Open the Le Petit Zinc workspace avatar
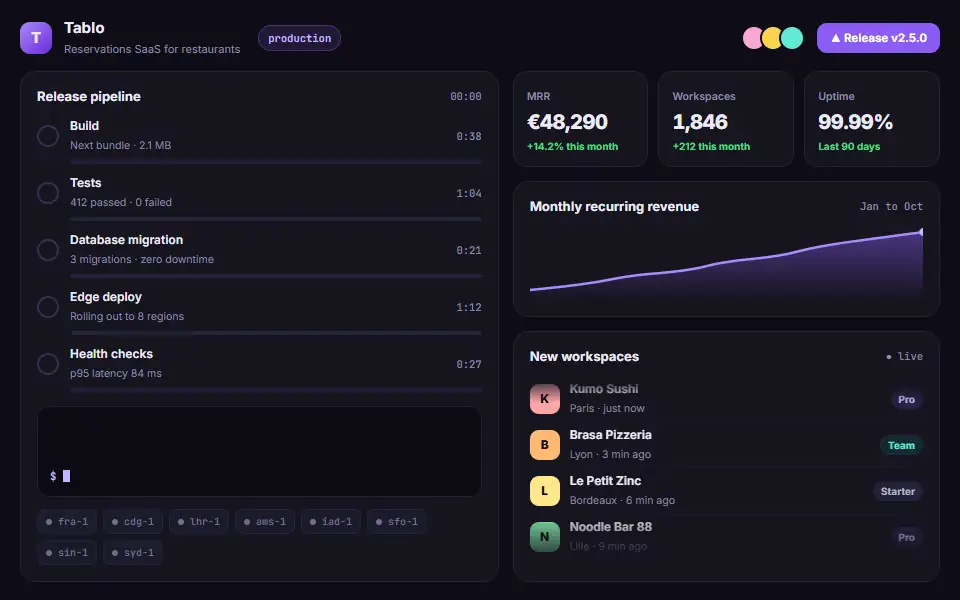This screenshot has width=960, height=600. (x=545, y=490)
